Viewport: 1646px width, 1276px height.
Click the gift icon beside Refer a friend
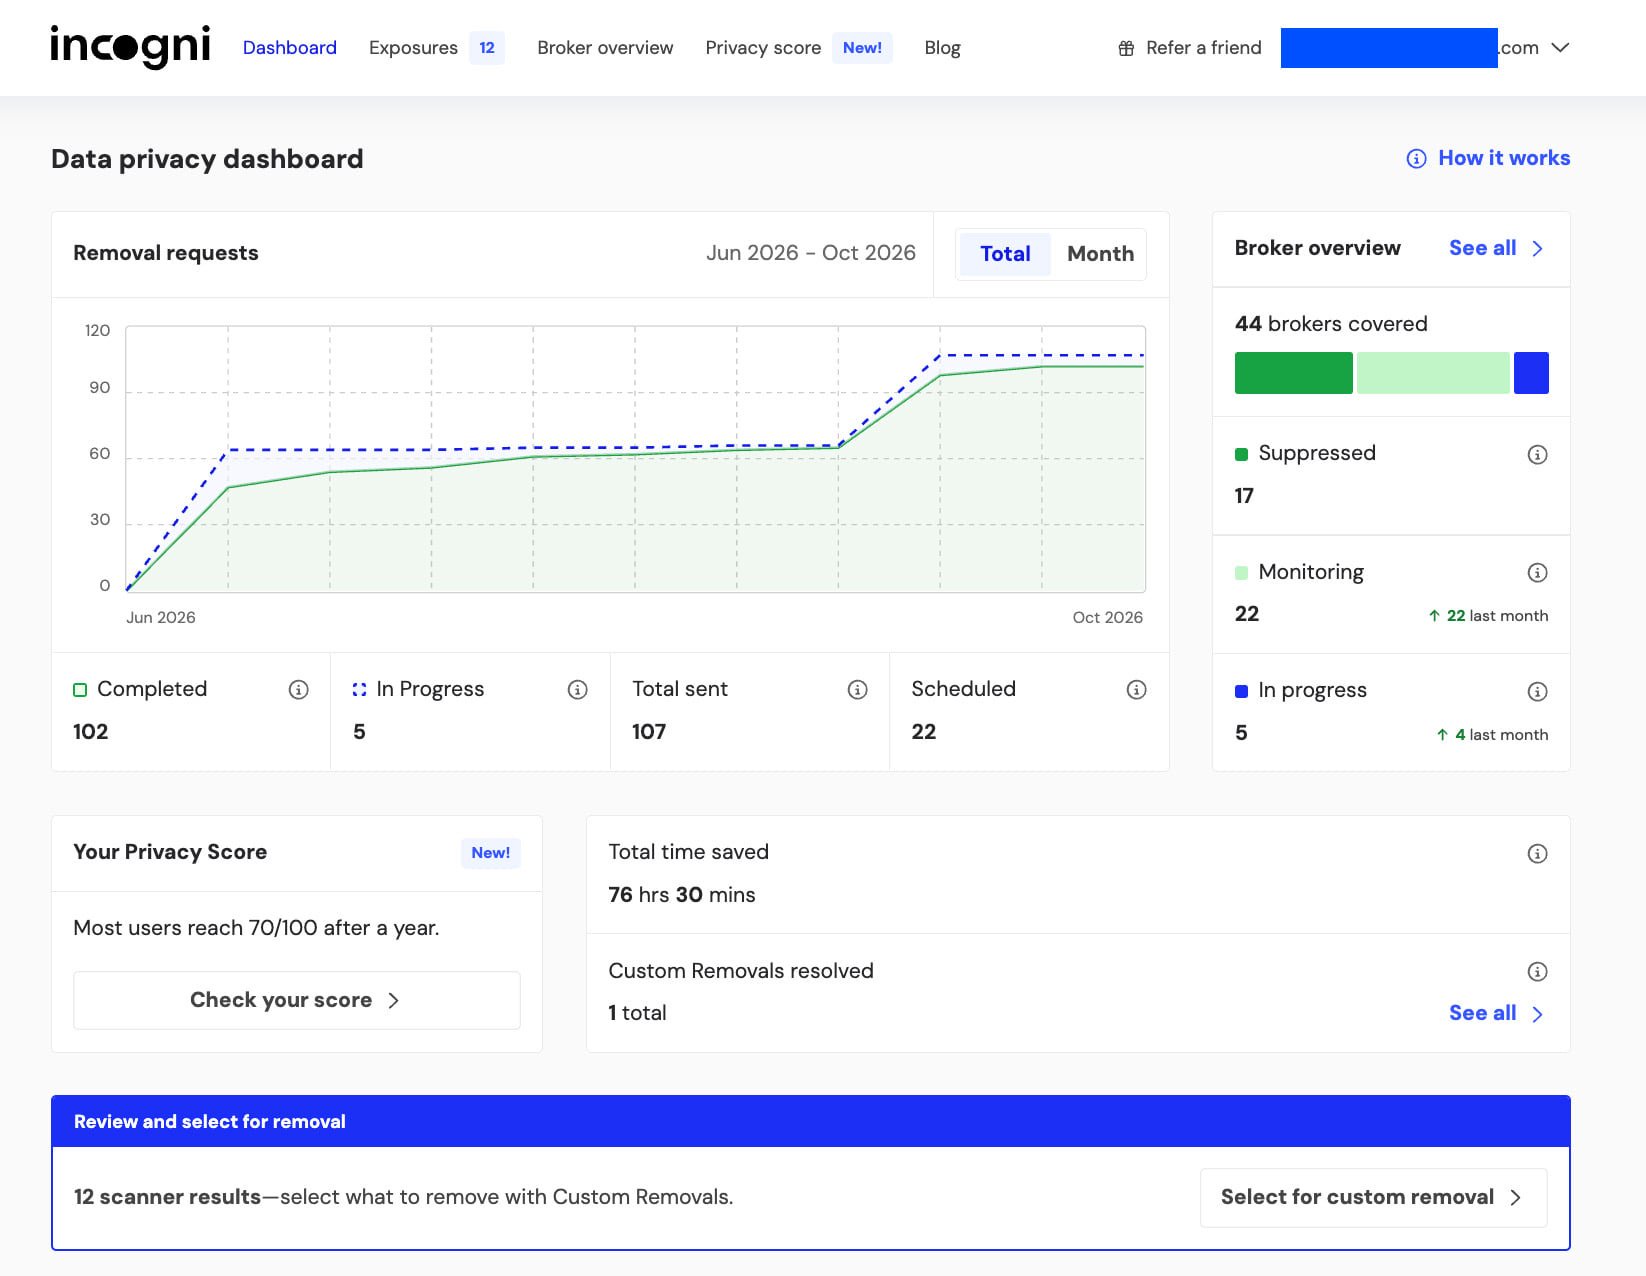[1126, 48]
